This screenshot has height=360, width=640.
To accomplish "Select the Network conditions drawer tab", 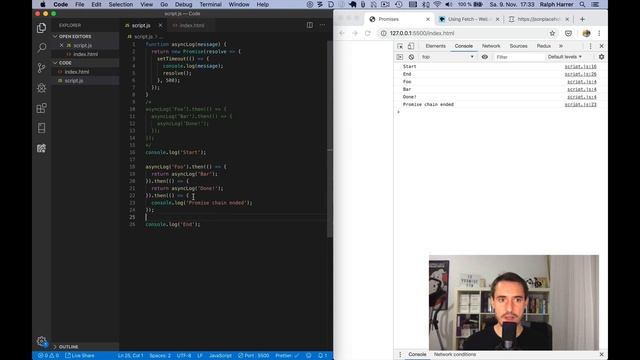I will 455,354.
